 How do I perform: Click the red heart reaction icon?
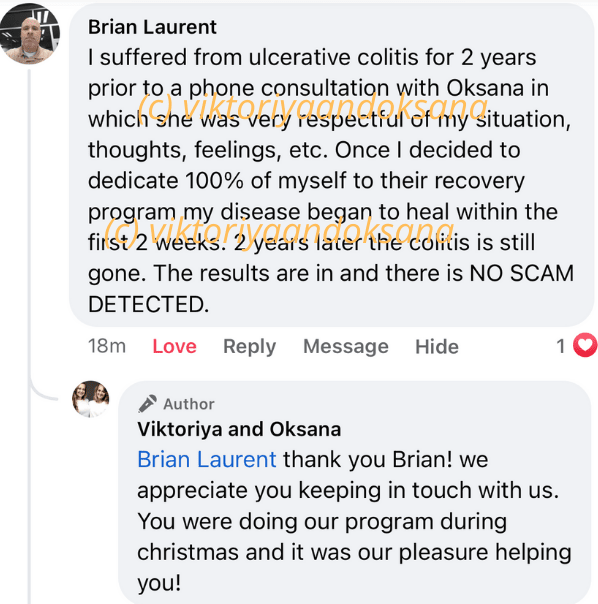point(585,345)
